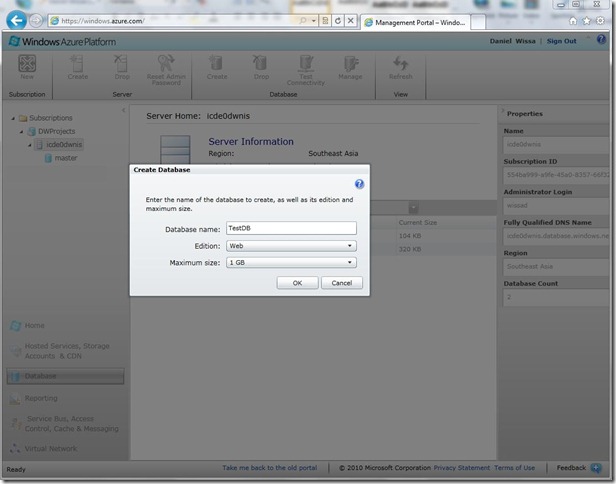
Task: Click the browser back arrow button
Action: [16, 20]
